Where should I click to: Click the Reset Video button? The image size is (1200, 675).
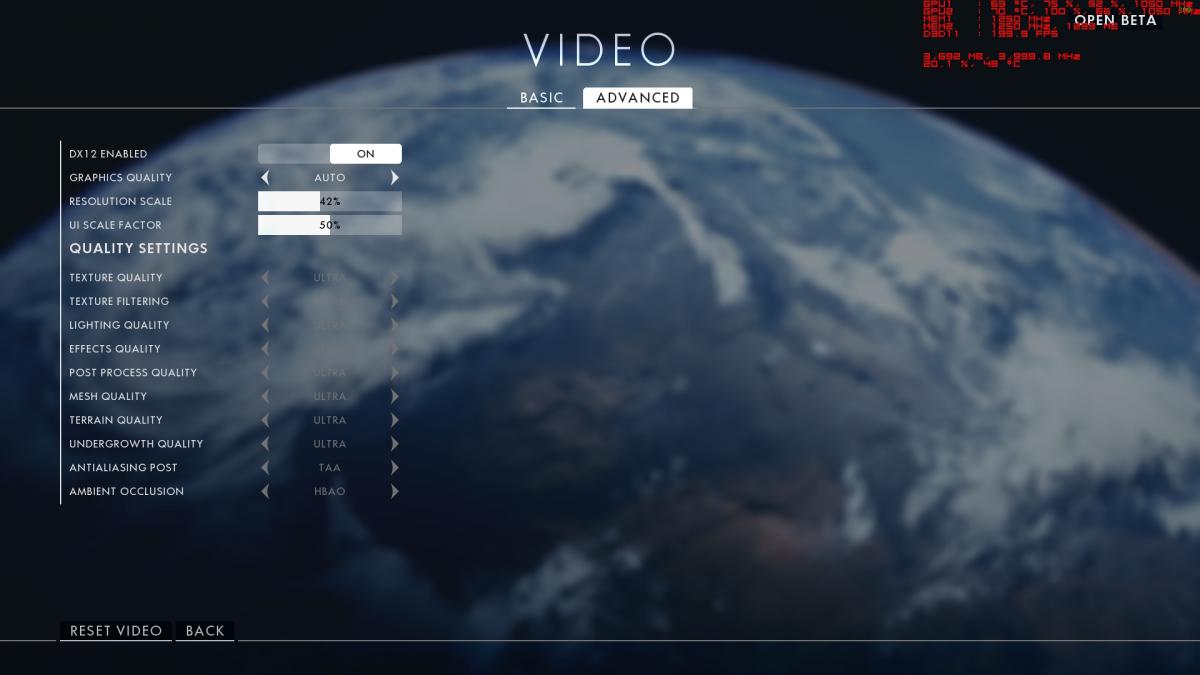(x=116, y=631)
